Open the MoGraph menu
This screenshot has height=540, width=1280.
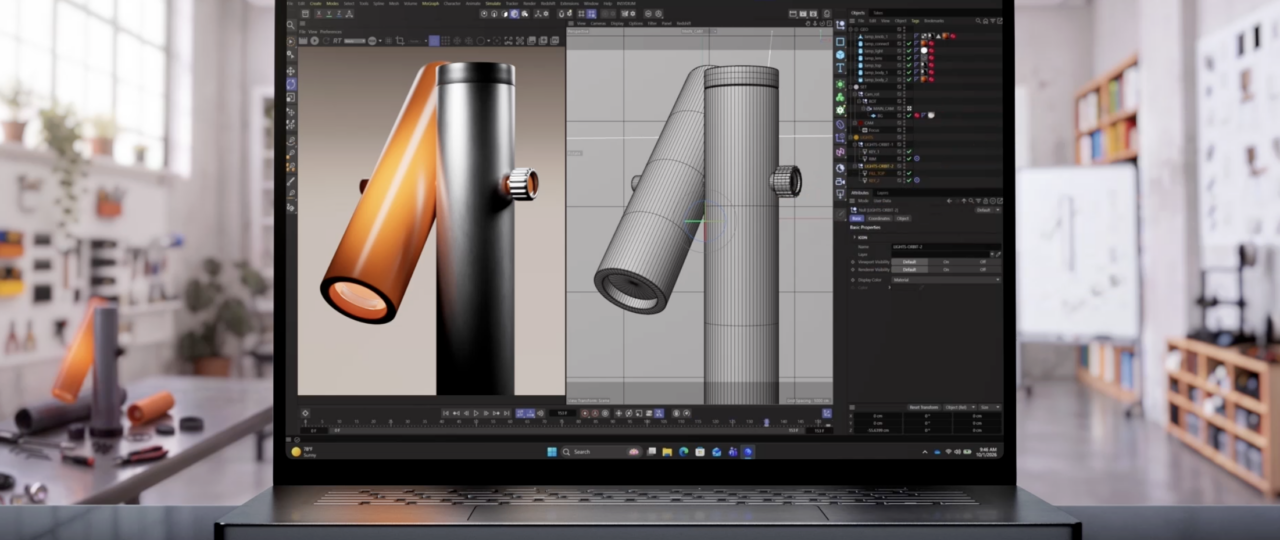[x=431, y=4]
